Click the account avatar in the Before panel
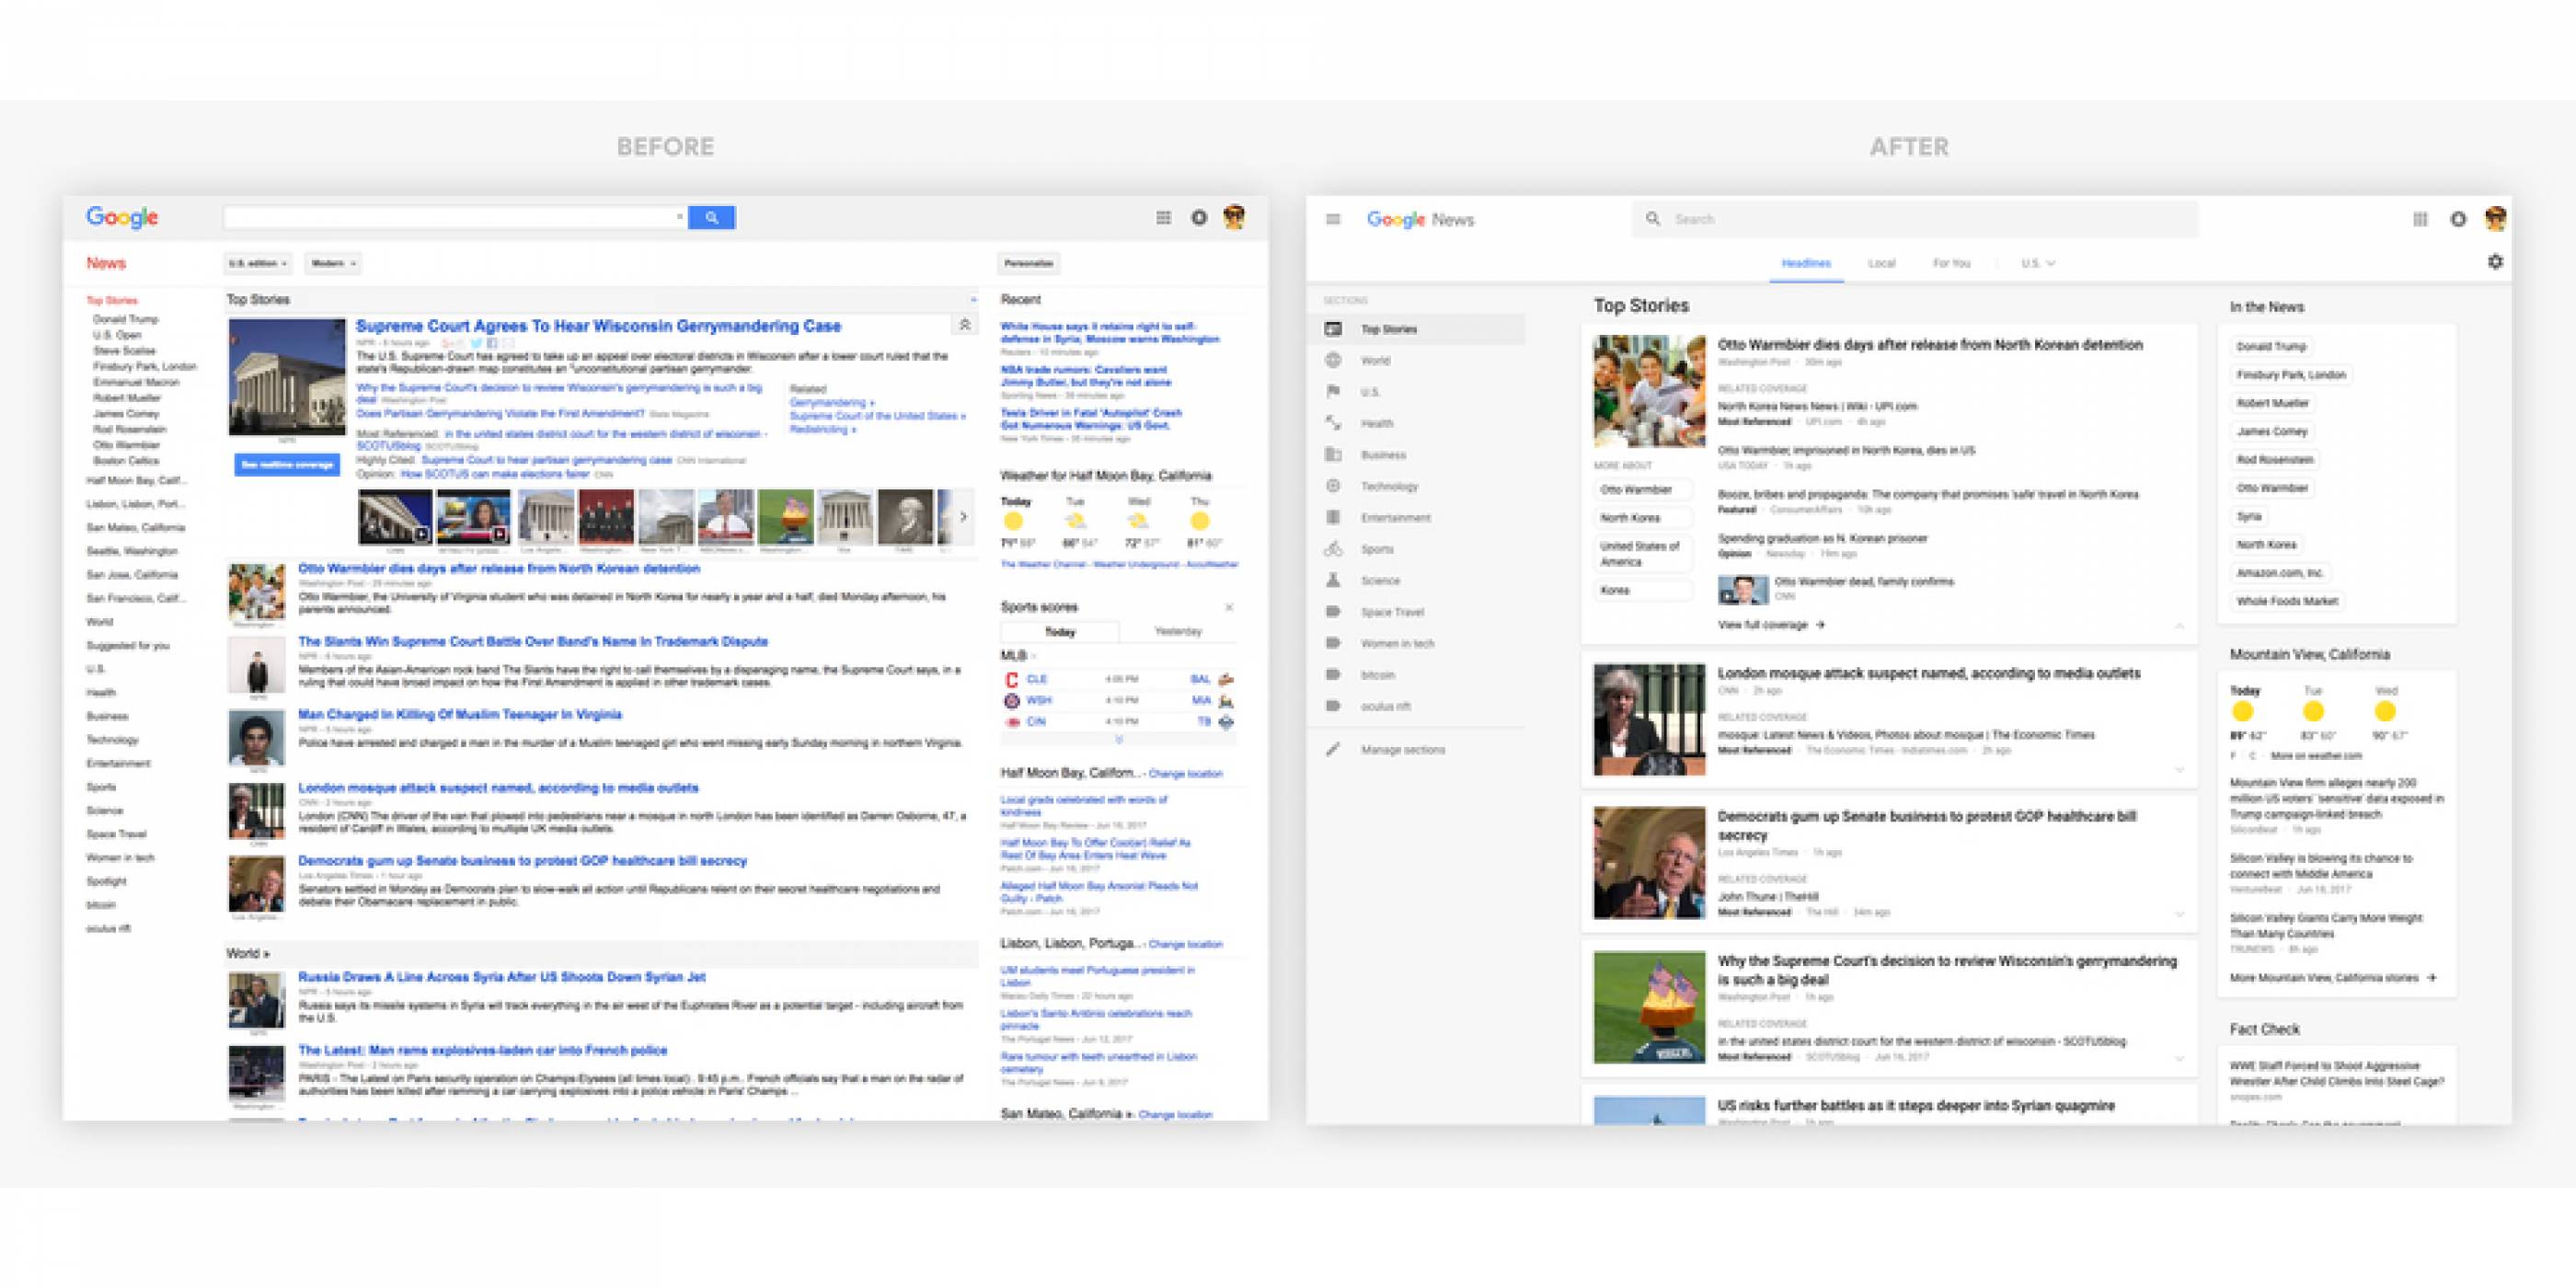 [1235, 217]
